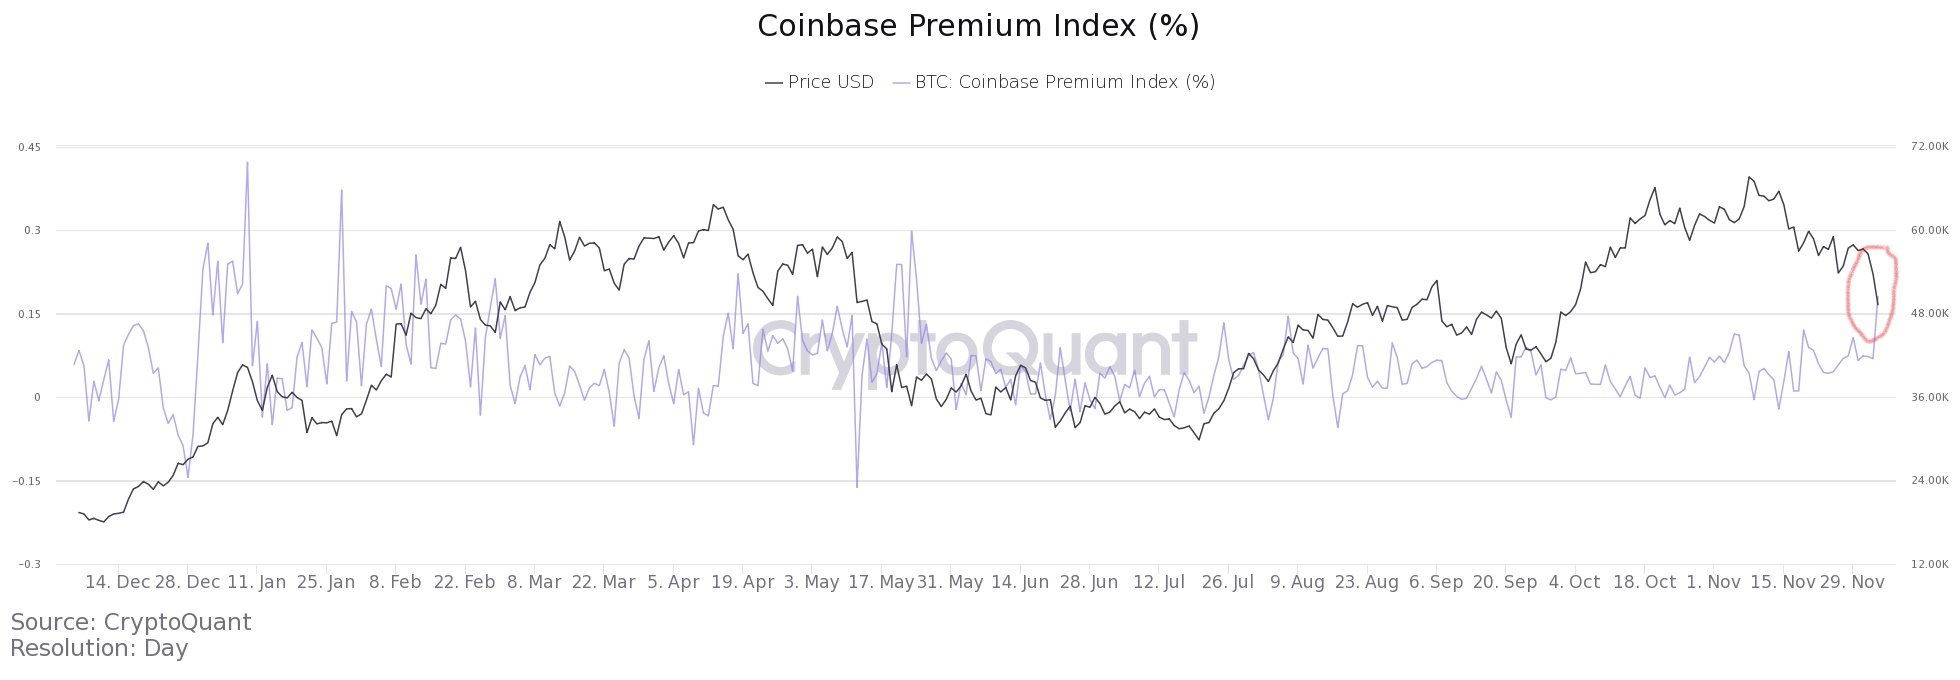Click the dark Price USD legend line marker
This screenshot has width=1960, height=680.
(x=774, y=83)
